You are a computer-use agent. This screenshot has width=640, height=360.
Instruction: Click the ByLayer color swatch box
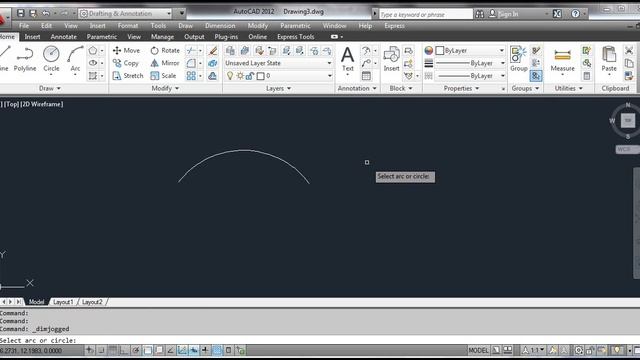tap(440, 51)
